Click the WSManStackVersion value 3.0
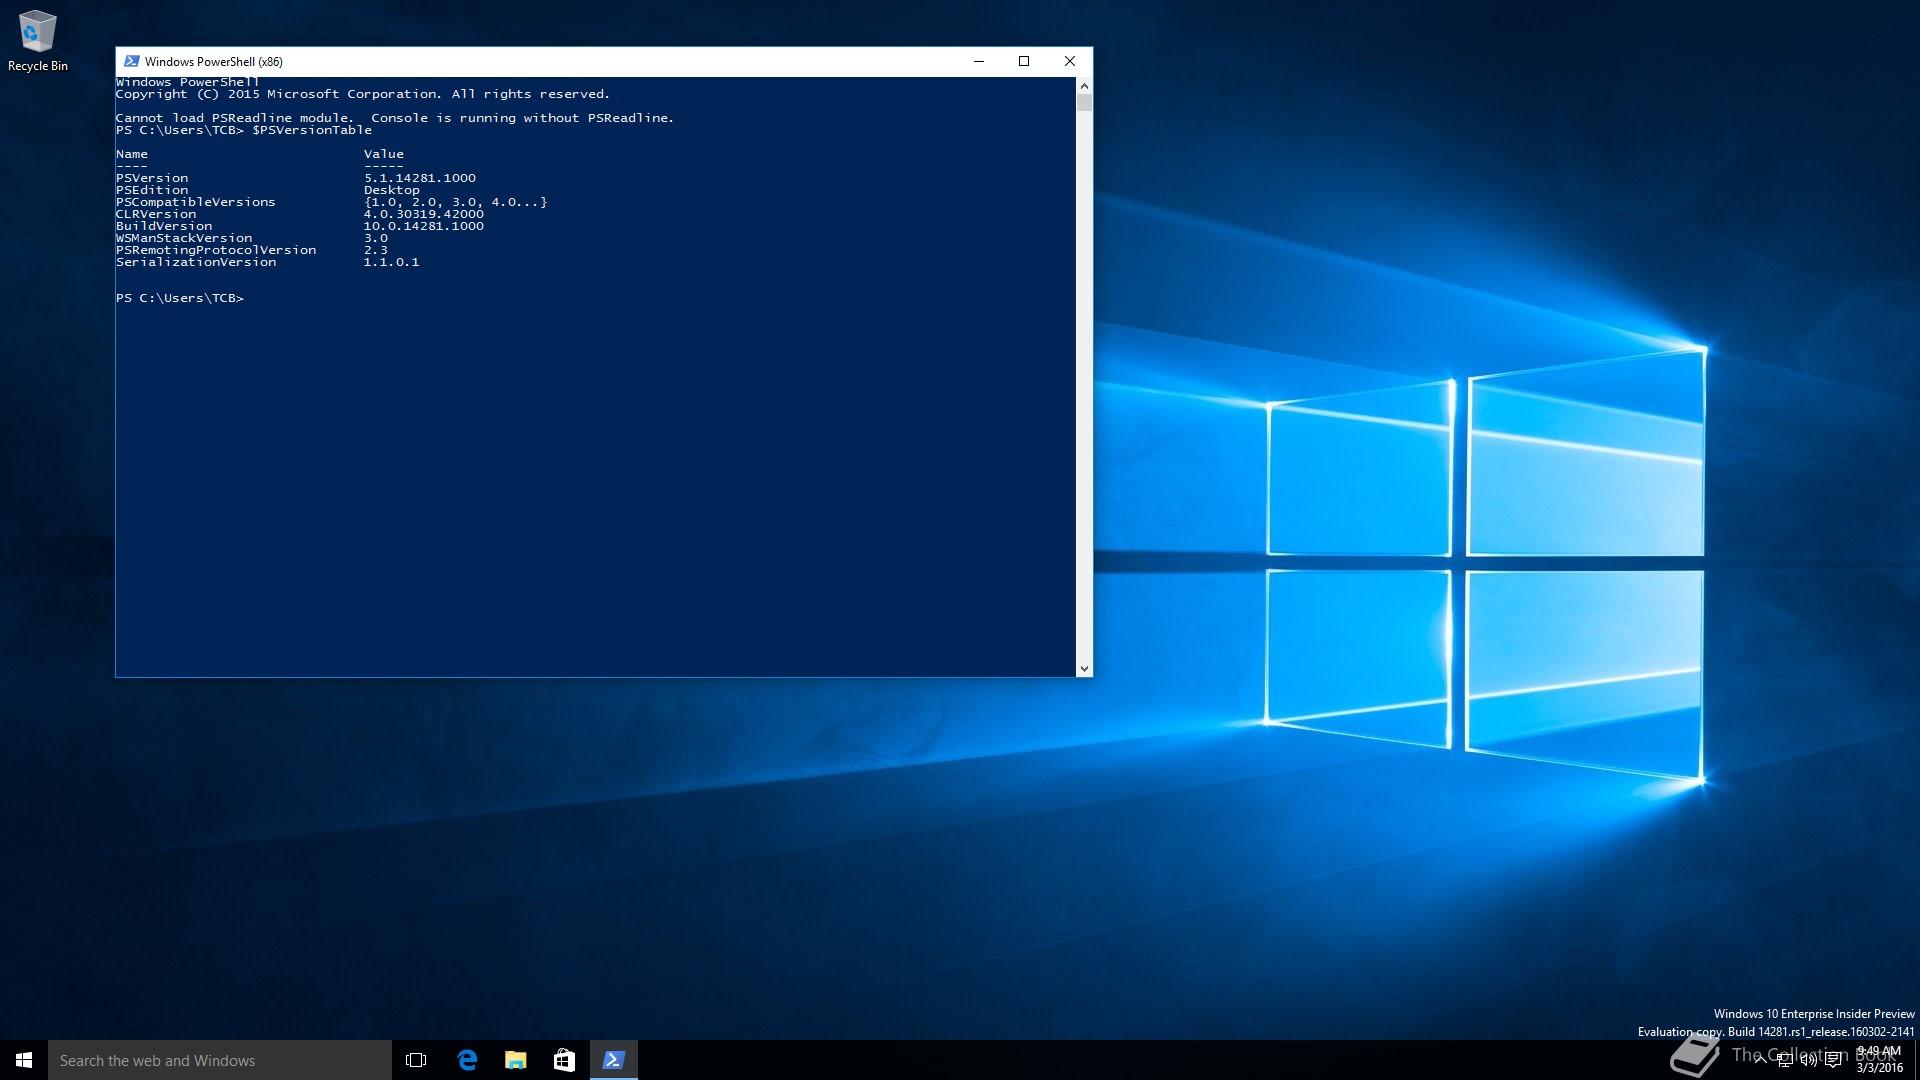1920x1080 pixels. tap(376, 238)
